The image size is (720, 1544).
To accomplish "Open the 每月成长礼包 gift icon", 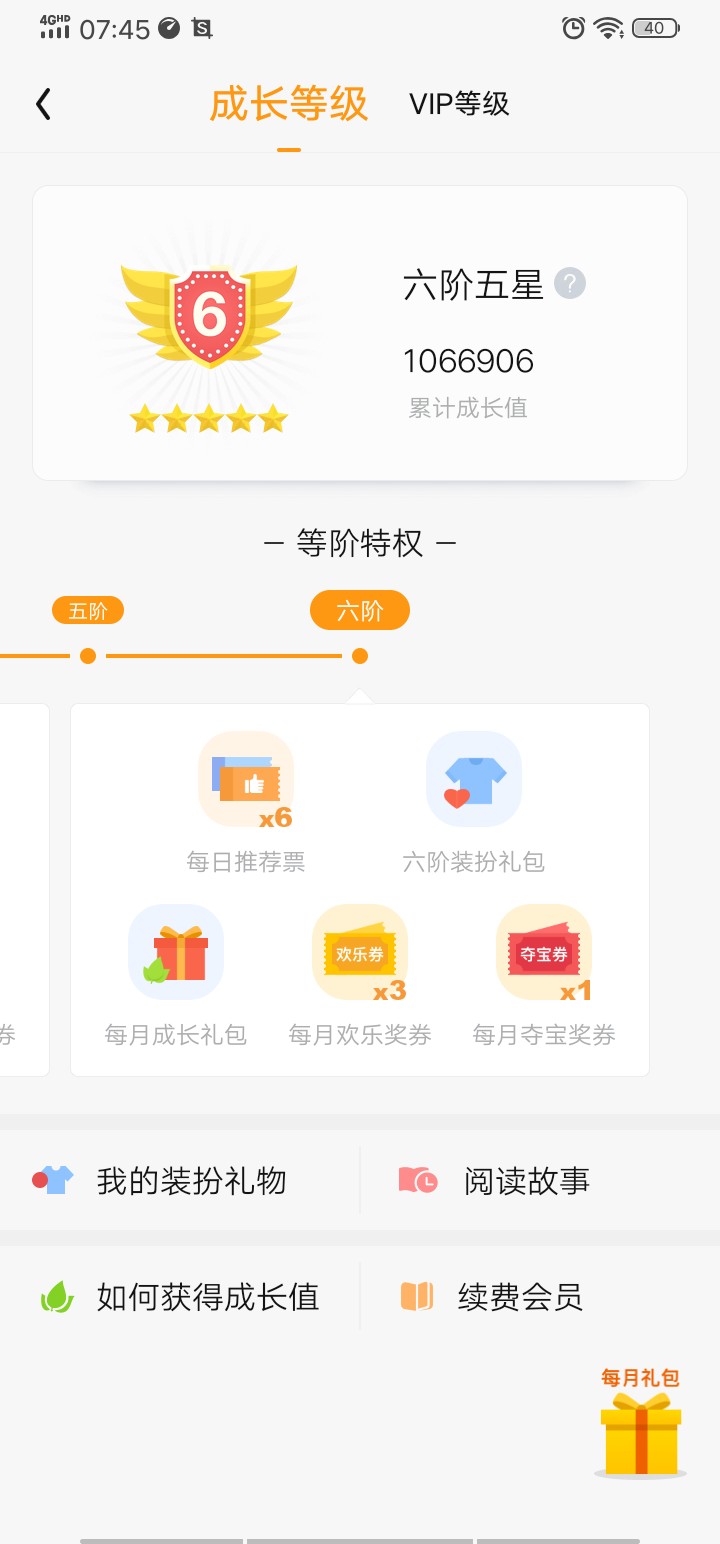I will coord(176,952).
